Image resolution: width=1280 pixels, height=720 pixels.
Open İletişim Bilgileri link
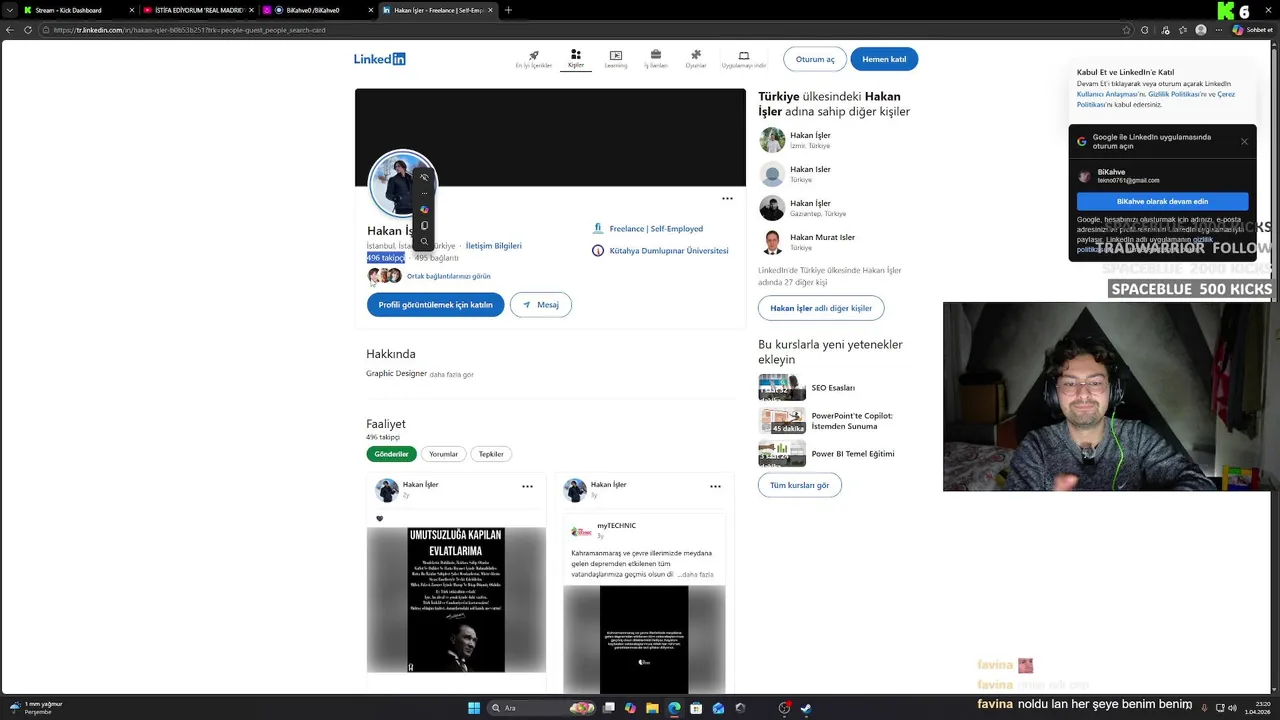(x=493, y=245)
